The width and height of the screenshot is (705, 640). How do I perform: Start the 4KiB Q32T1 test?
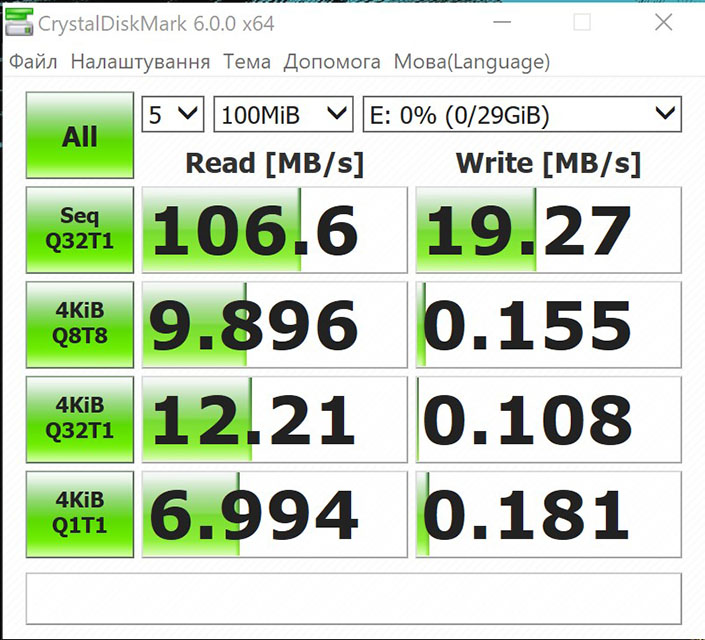pos(80,420)
